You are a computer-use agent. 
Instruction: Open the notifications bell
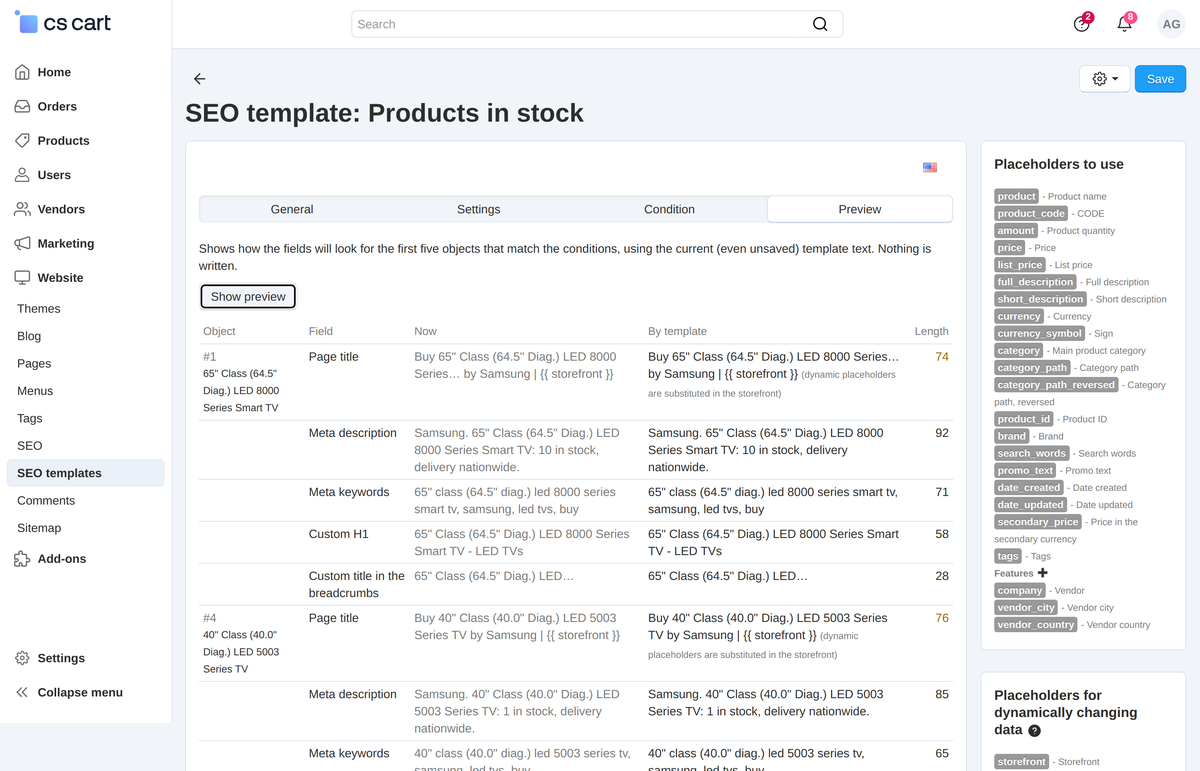click(x=1125, y=24)
